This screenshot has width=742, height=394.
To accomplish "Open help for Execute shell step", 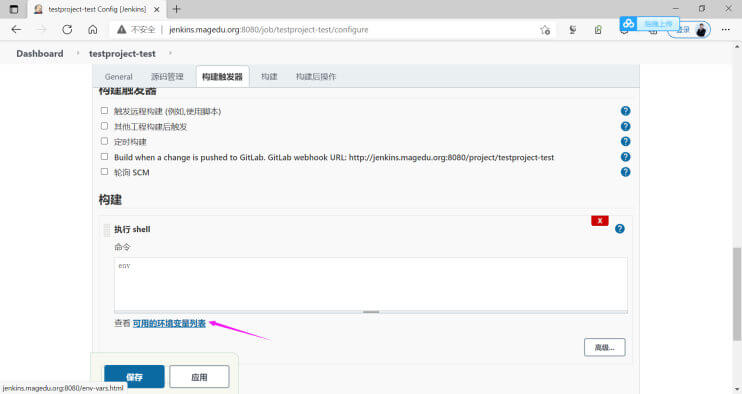I will [x=619, y=228].
